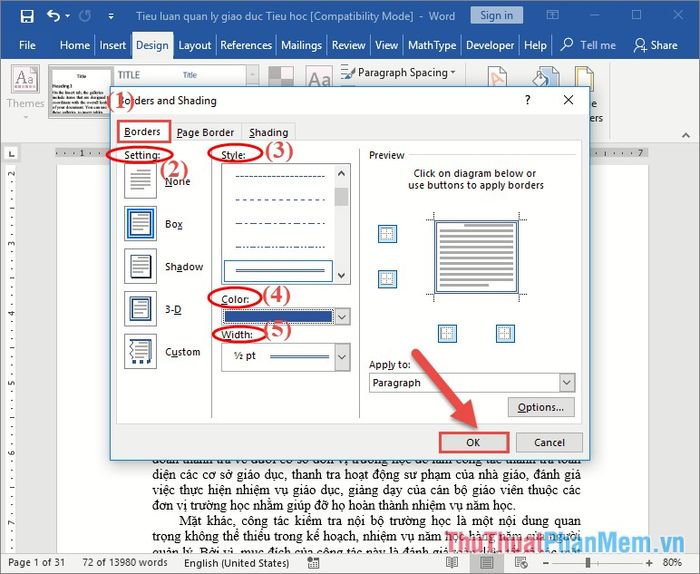
Task: Click the Undo arrow icon
Action: 53,16
